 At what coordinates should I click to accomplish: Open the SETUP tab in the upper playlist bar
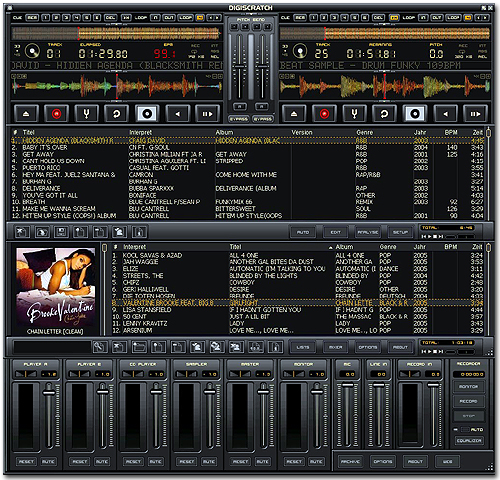(400, 232)
